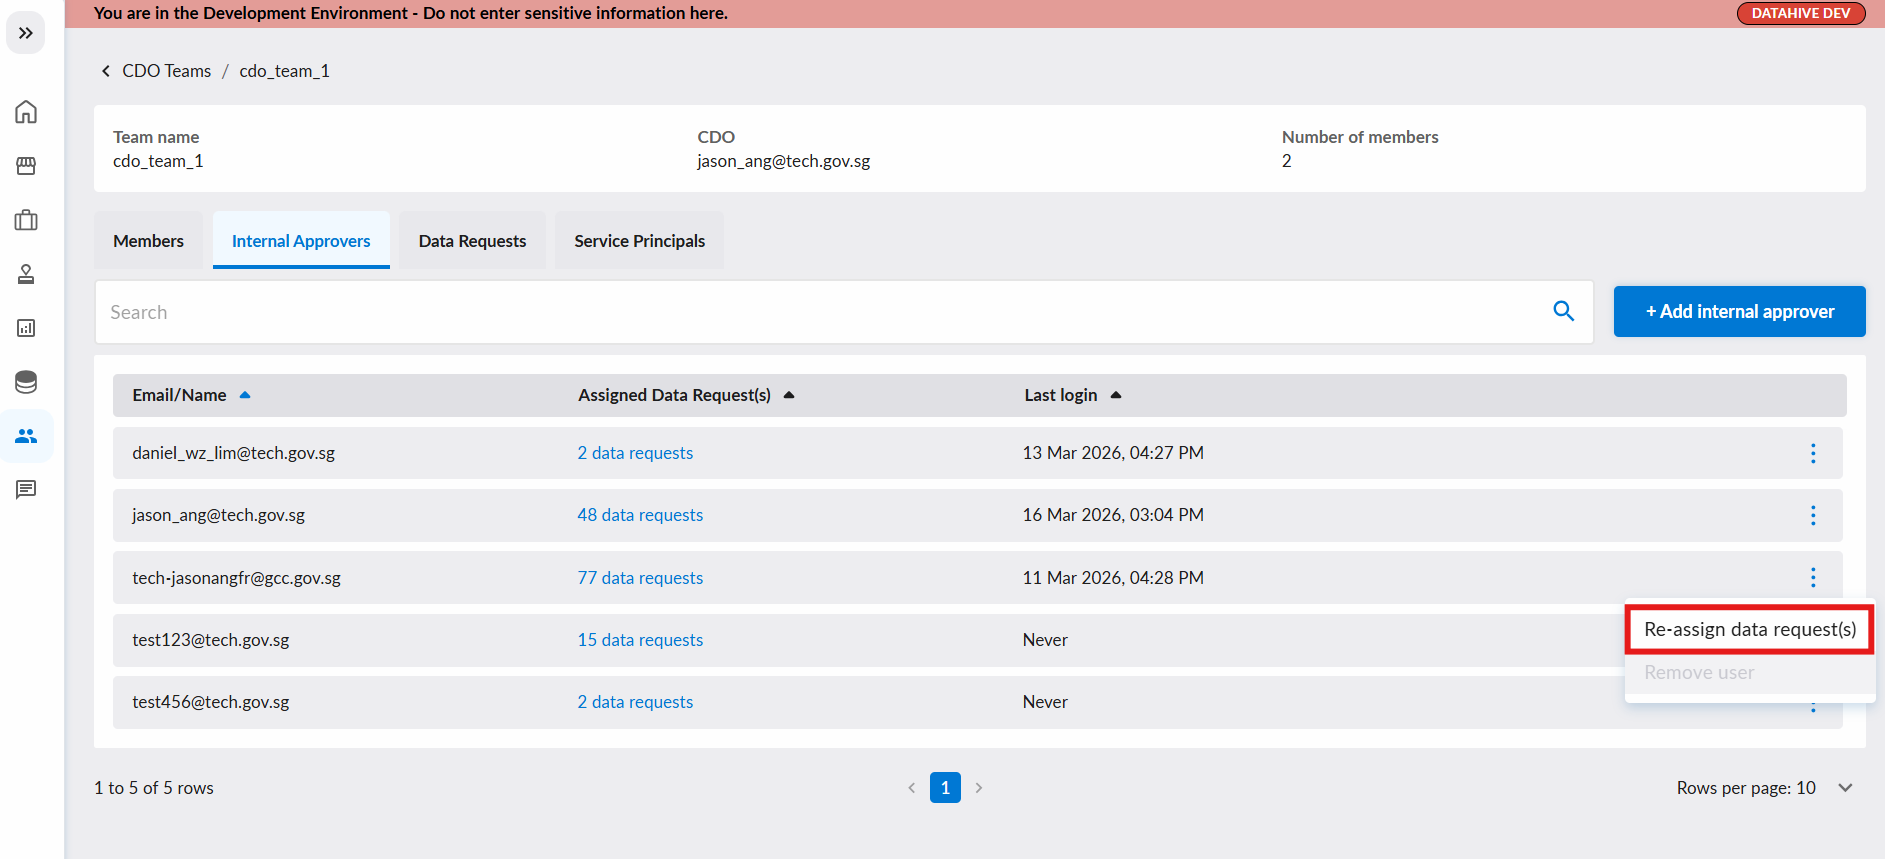The image size is (1885, 859).
Task: Open actions menu for tech-jasonangfr@gcc.gov.sg
Action: (1813, 577)
